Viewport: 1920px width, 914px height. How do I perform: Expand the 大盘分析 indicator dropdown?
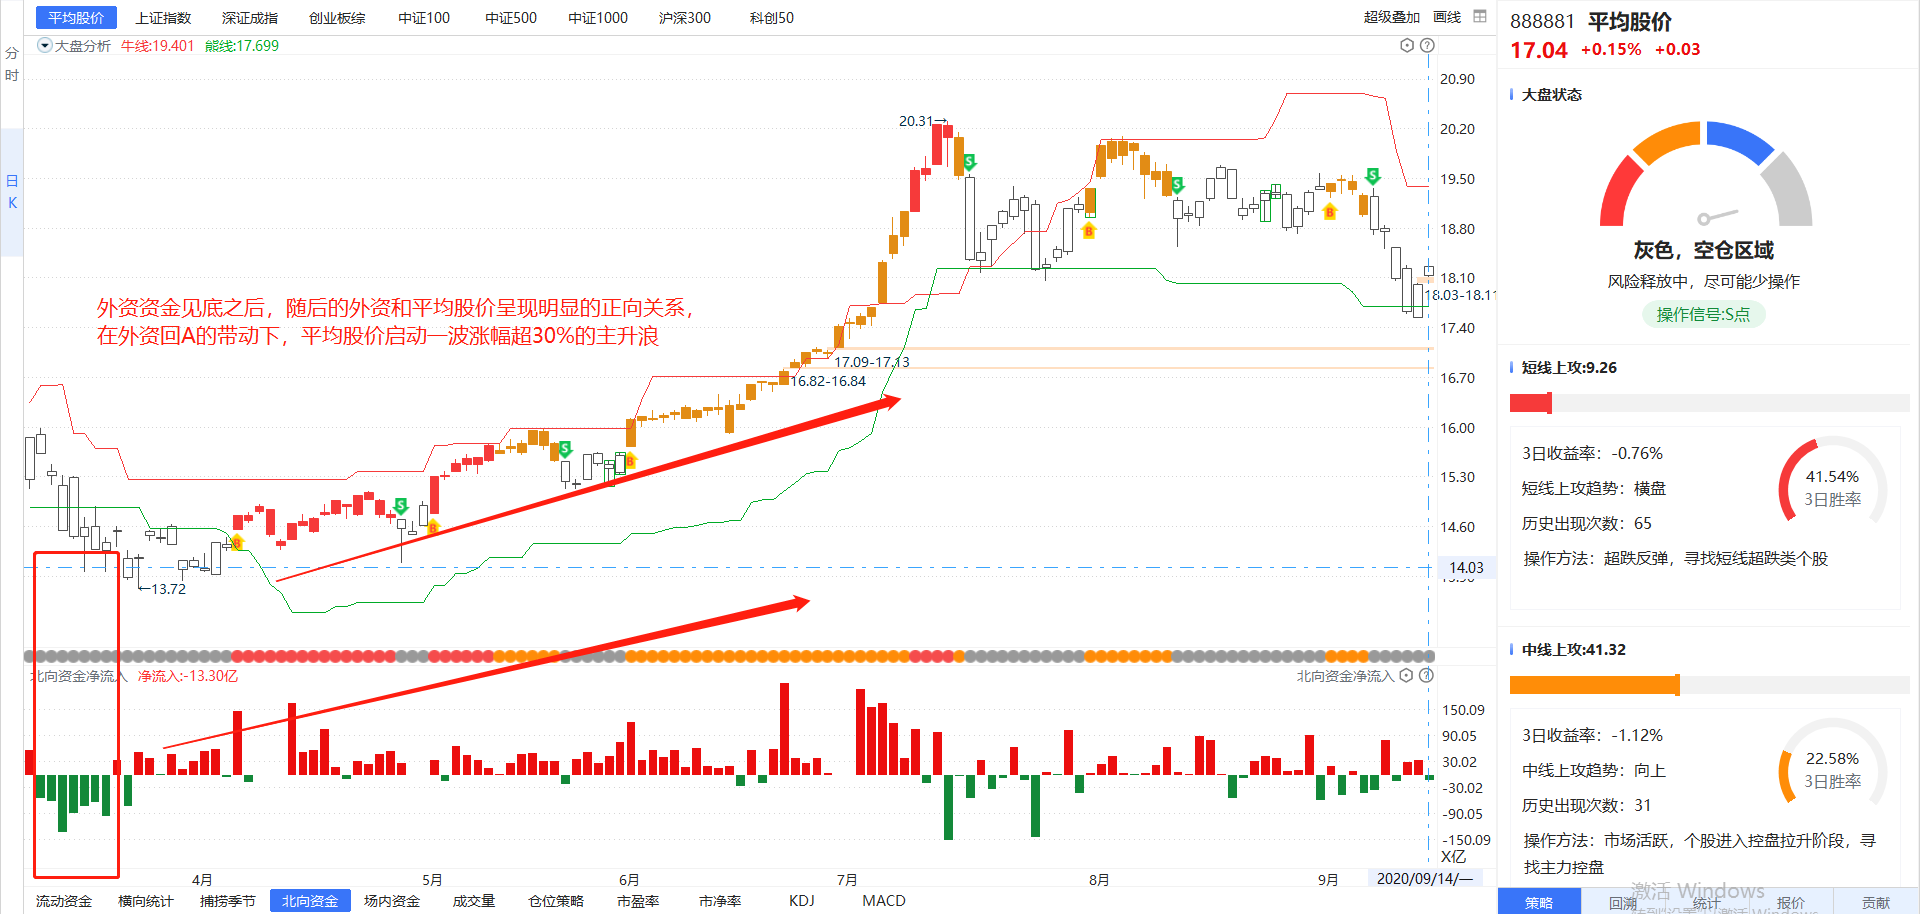(x=44, y=45)
